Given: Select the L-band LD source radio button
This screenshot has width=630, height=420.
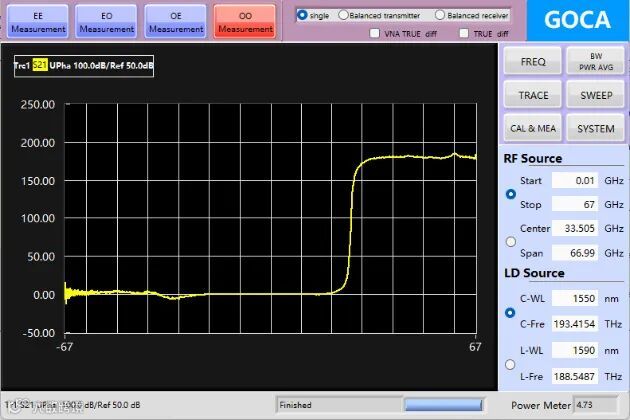Looking at the screenshot, I should point(510,365).
